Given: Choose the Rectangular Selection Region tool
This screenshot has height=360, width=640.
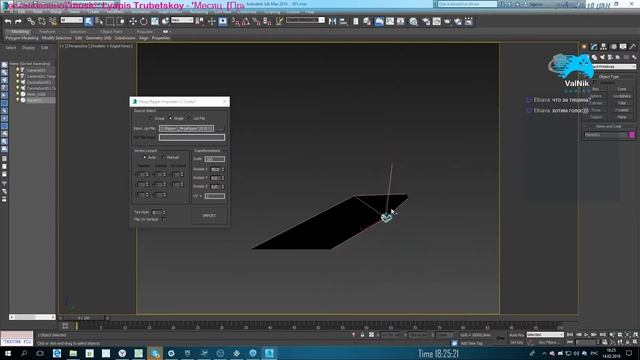Looking at the screenshot, I should coord(110,21).
